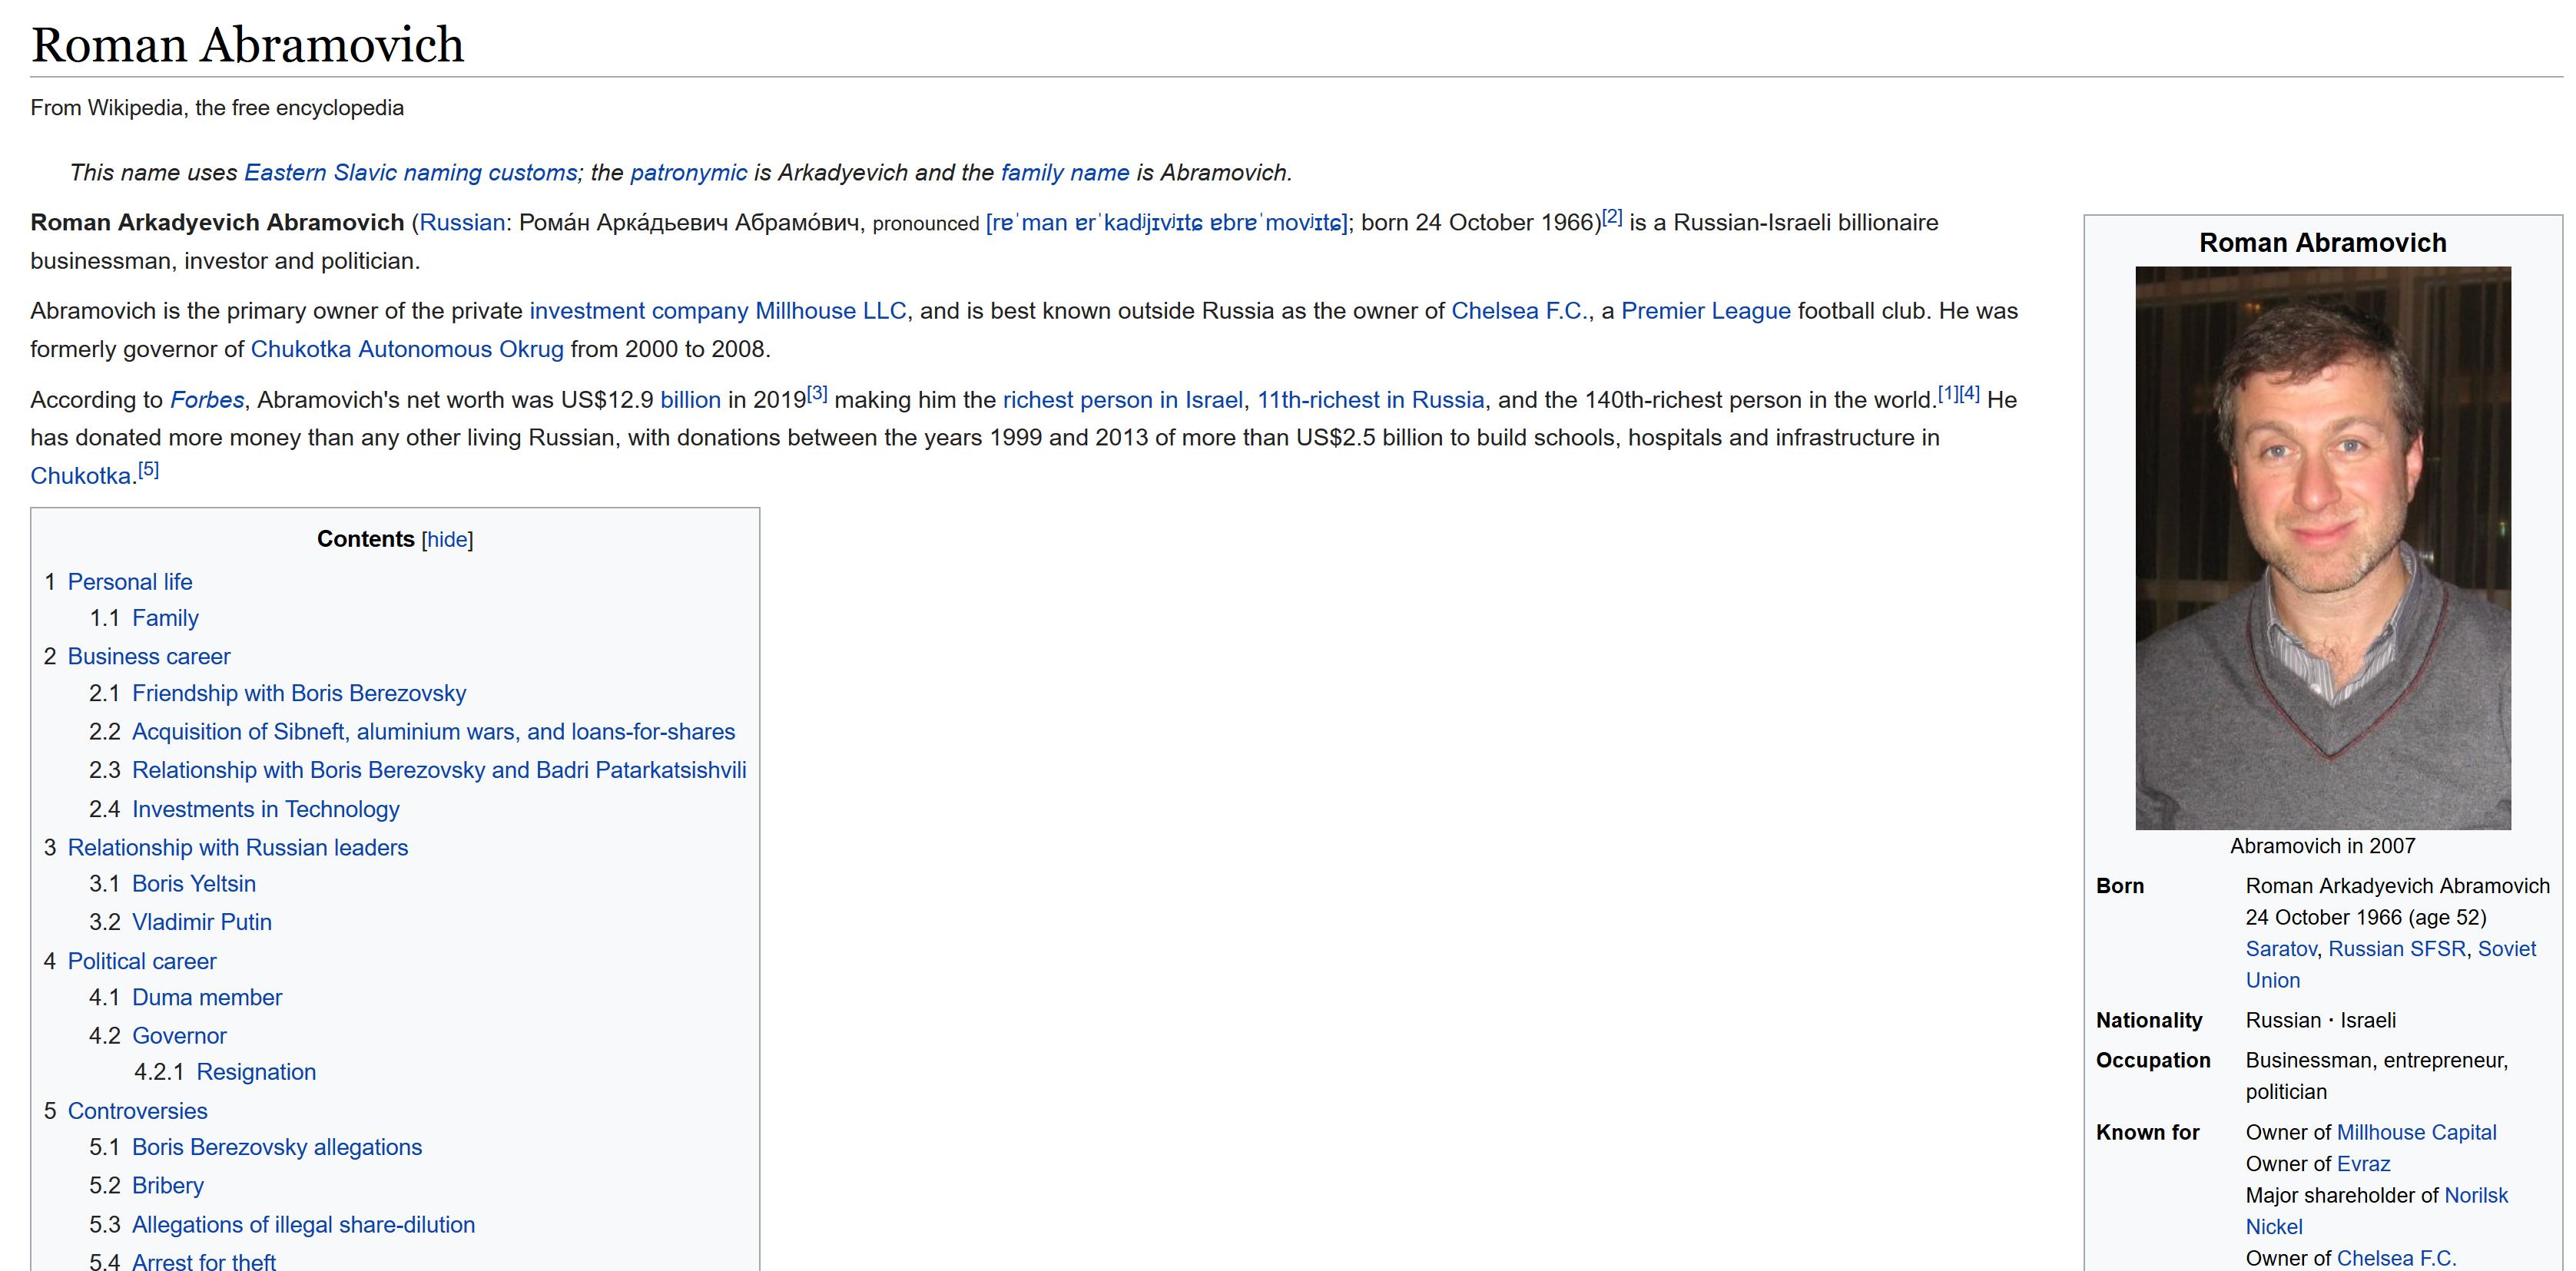Go to Political career section
Screen dimensions: 2576x1271
point(142,961)
